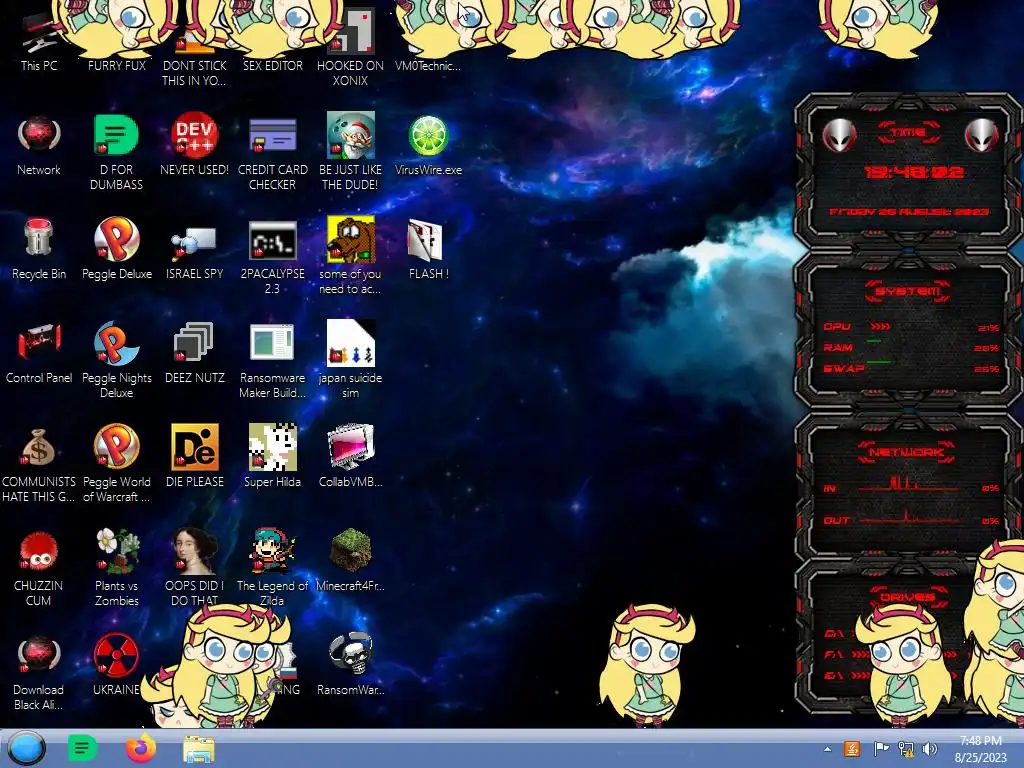Click the right alien head on the Time widget
Screen dimensions: 1024x768
pos(982,135)
